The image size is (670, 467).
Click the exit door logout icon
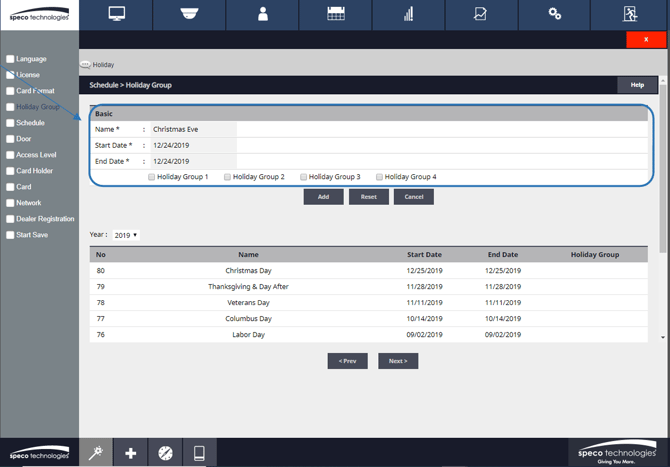click(630, 15)
